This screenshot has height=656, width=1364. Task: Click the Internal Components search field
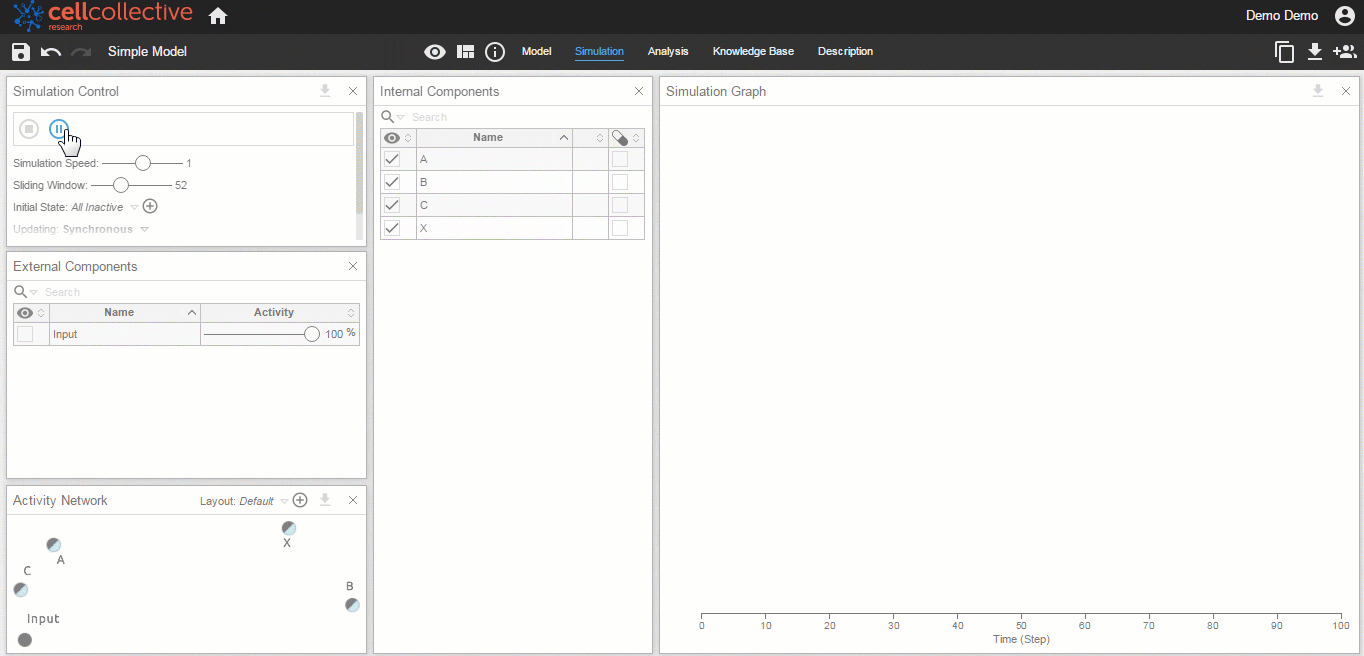click(x=525, y=118)
